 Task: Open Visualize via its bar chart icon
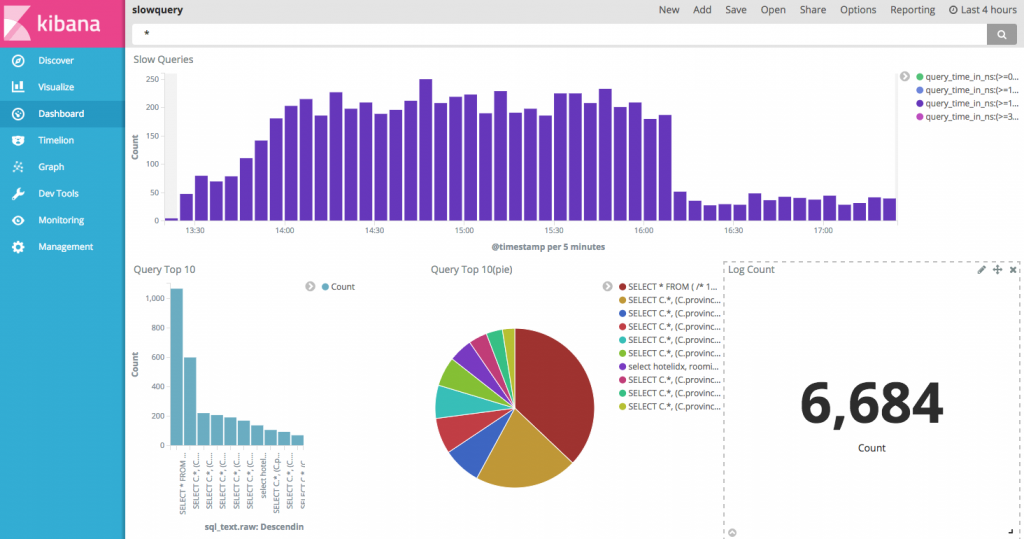coord(17,87)
